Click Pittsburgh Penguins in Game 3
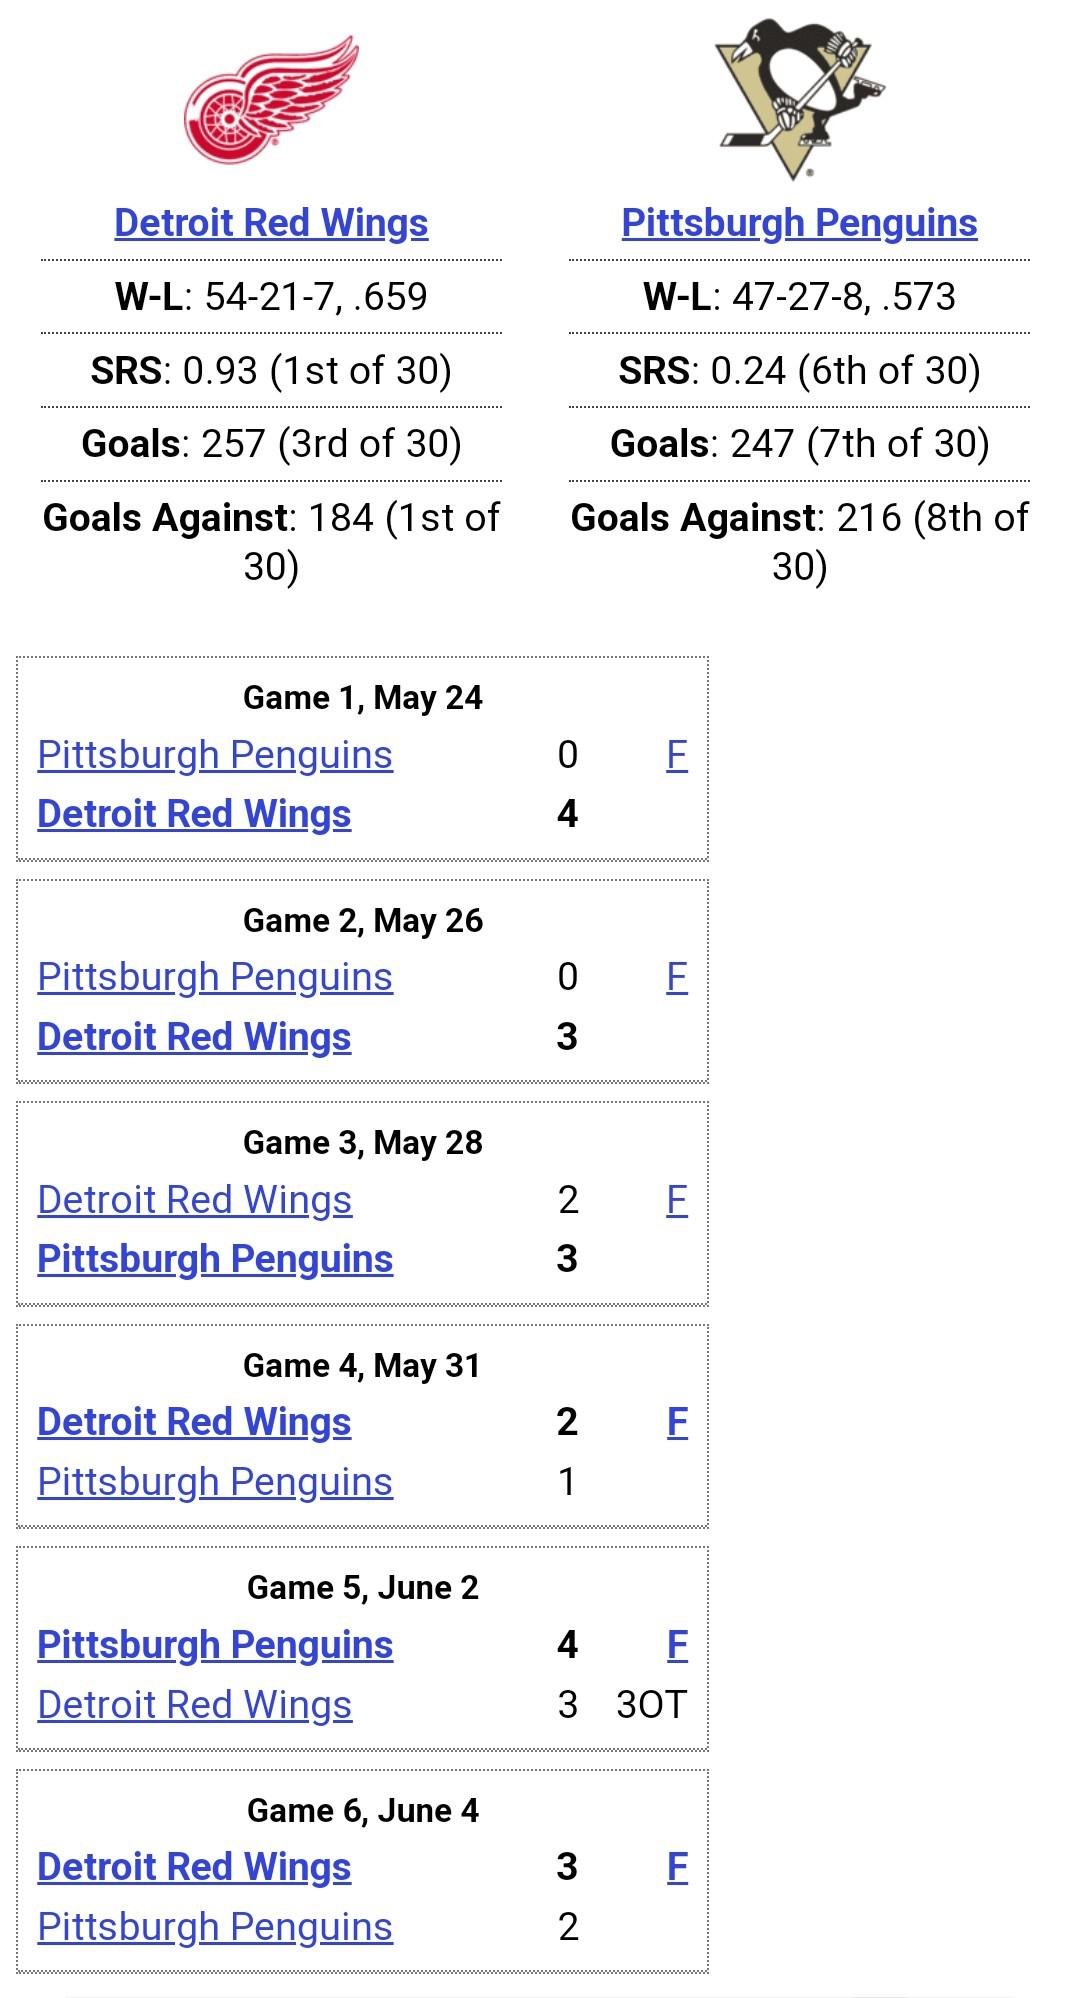Screen dimensions: 1080x1998 pos(215,1259)
